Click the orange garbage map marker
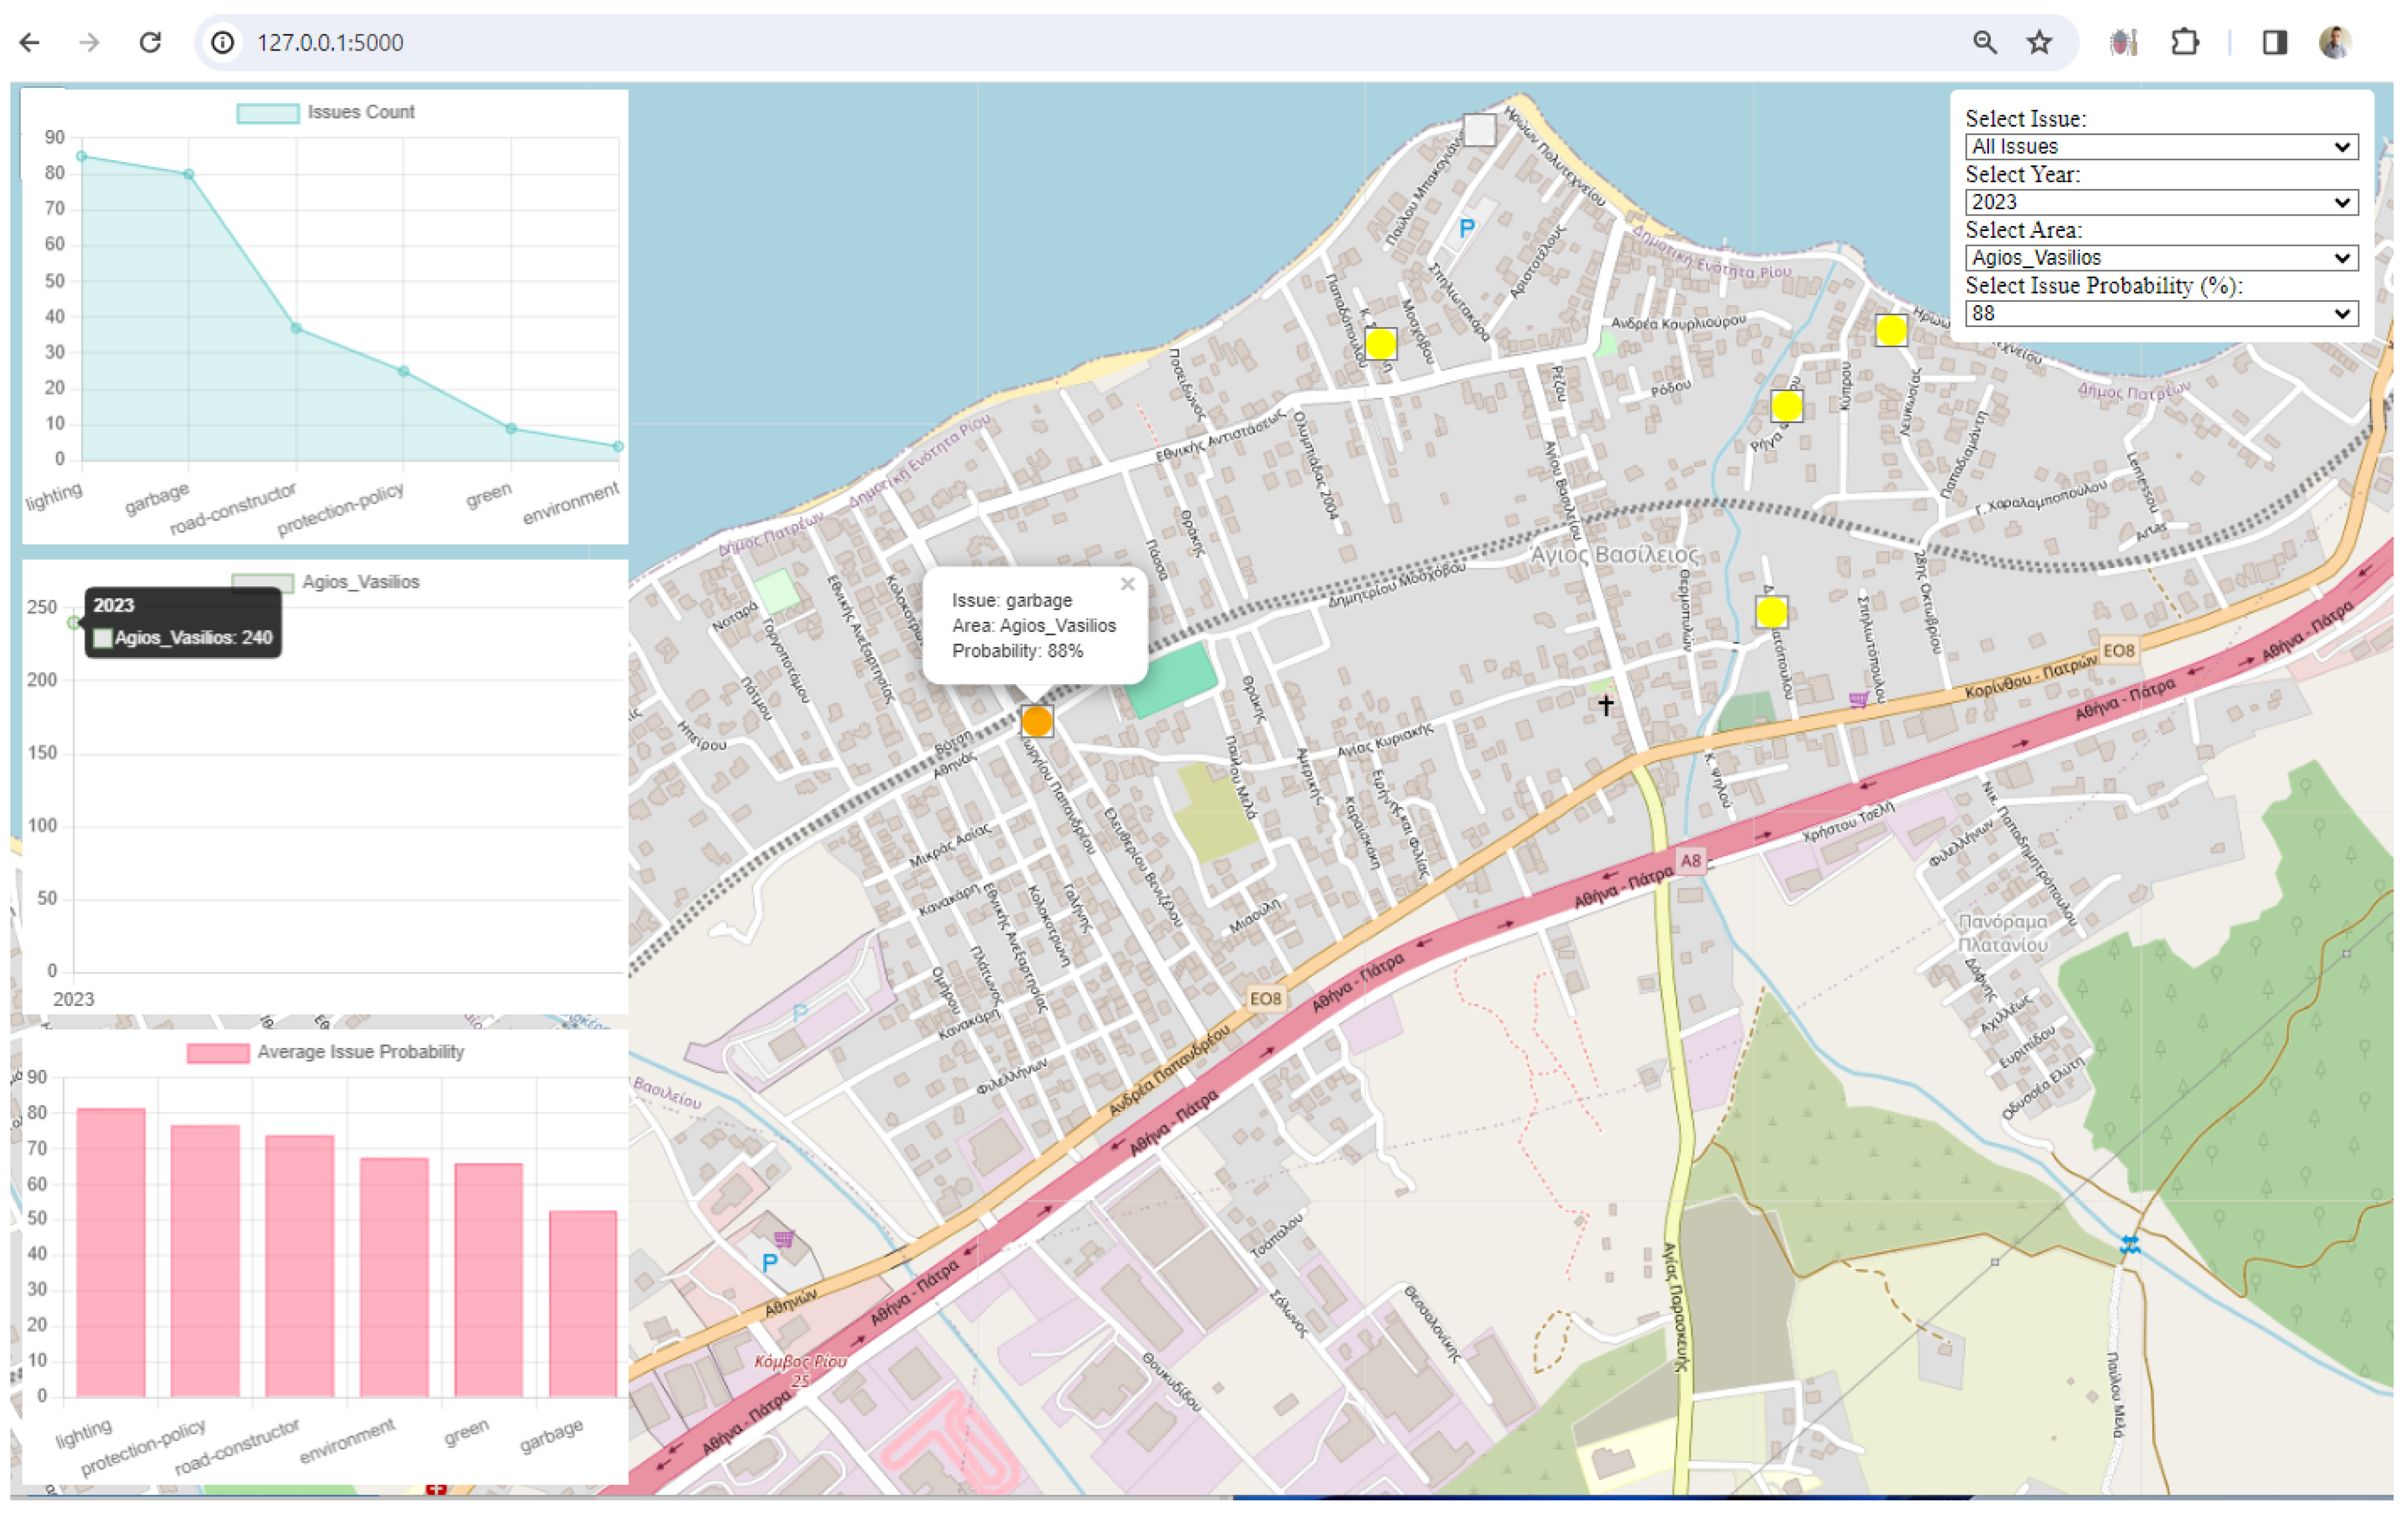Viewport: 2408px width, 1513px height. tap(1036, 721)
